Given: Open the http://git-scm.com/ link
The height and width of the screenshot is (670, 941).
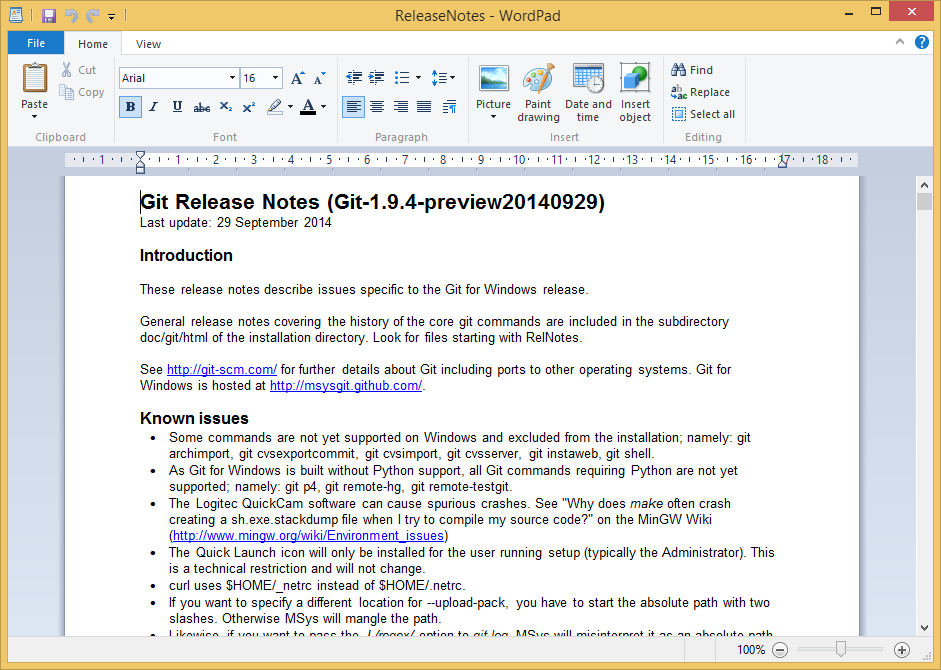Looking at the screenshot, I should (x=221, y=369).
